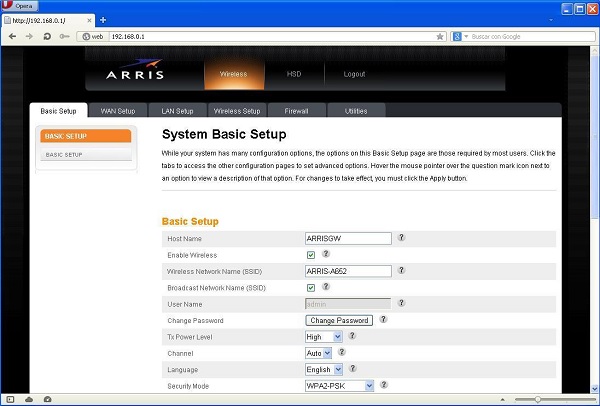Click the help icon next to Host Name
This screenshot has height=406, width=600.
401,237
